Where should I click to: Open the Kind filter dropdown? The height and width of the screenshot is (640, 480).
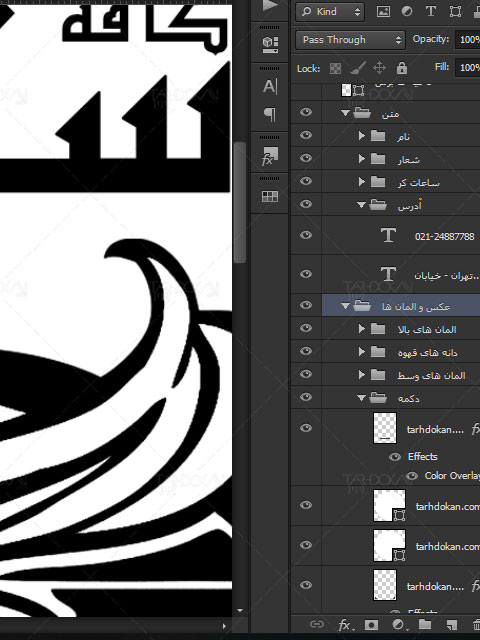coord(330,12)
